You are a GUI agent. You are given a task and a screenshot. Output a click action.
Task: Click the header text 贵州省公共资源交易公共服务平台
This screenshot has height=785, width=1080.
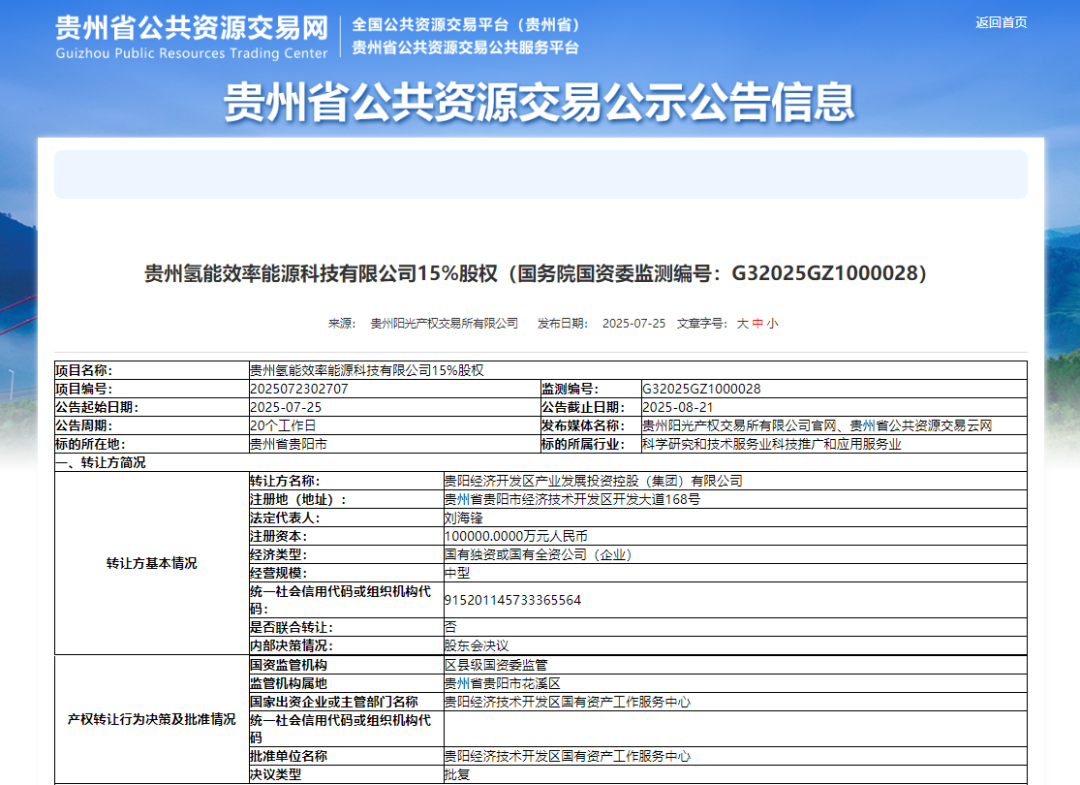click(x=466, y=48)
